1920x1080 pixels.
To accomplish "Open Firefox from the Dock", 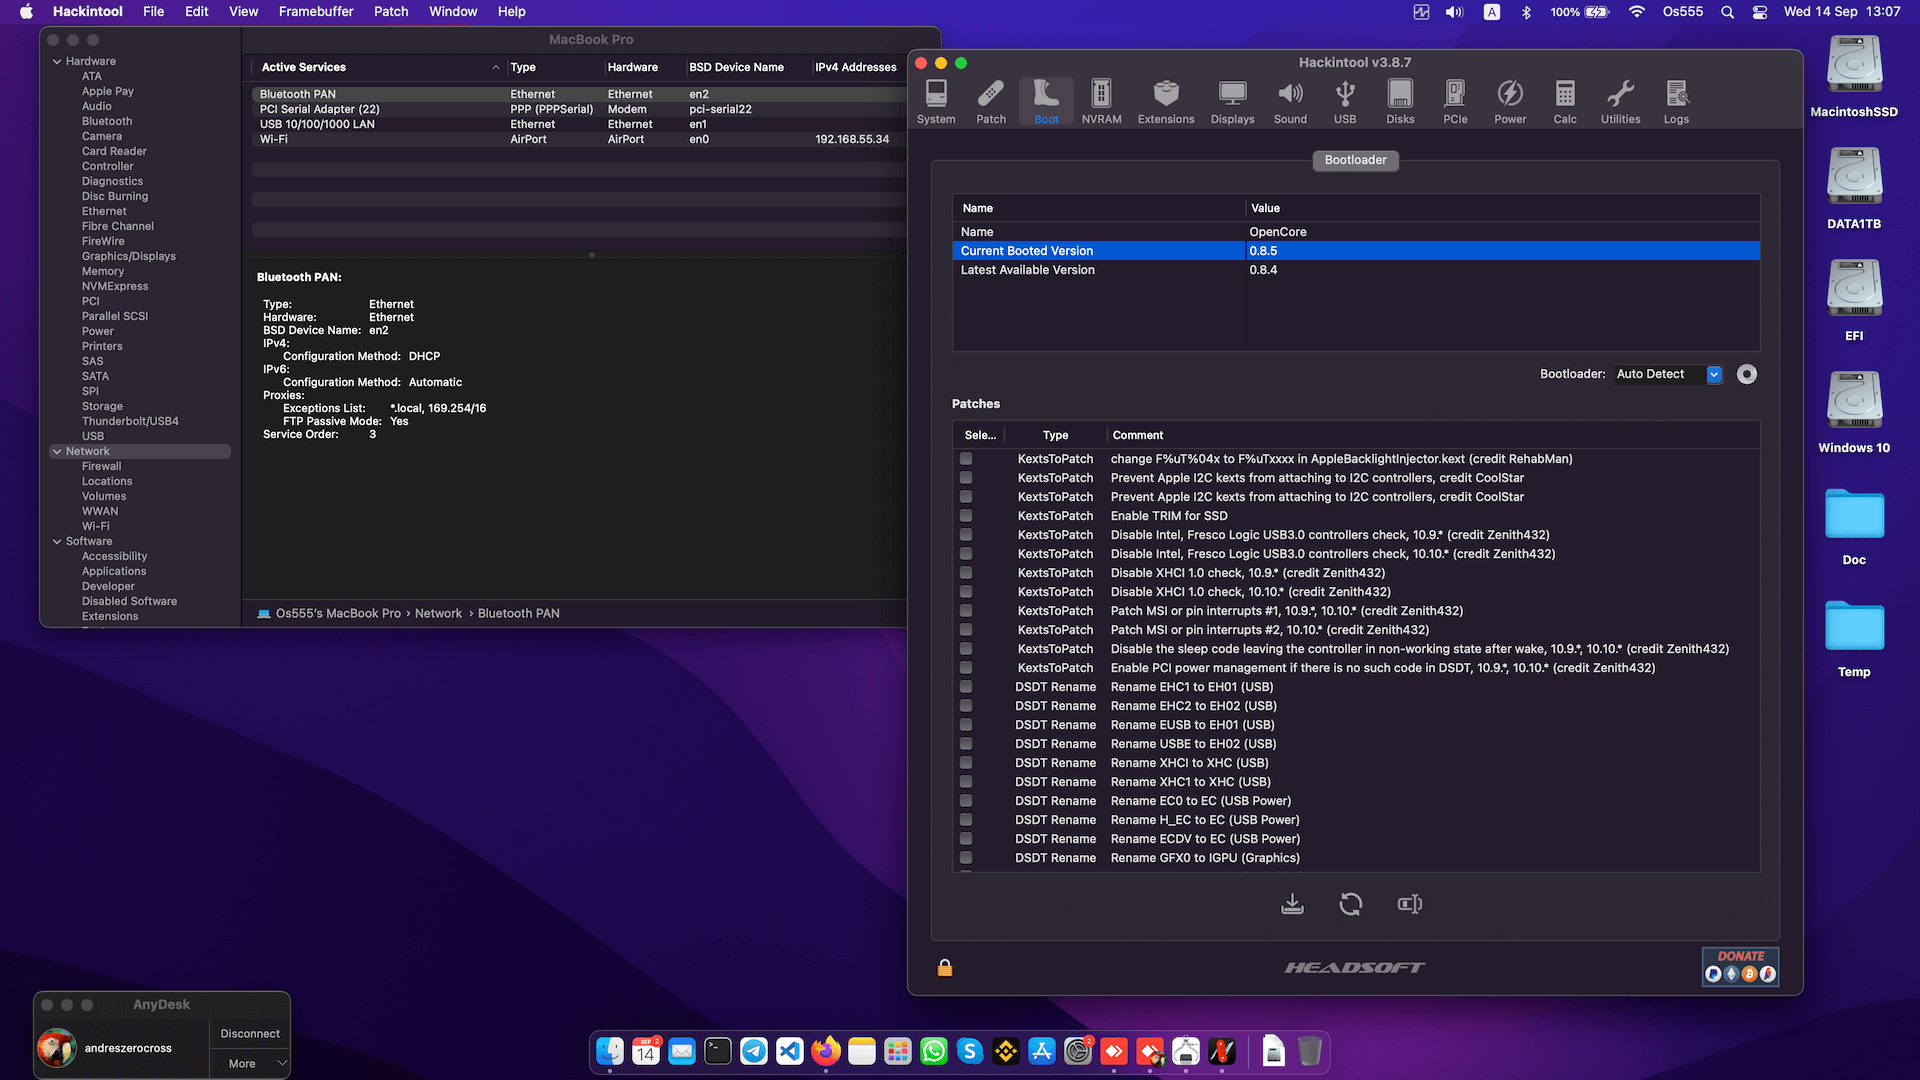I will click(826, 1051).
